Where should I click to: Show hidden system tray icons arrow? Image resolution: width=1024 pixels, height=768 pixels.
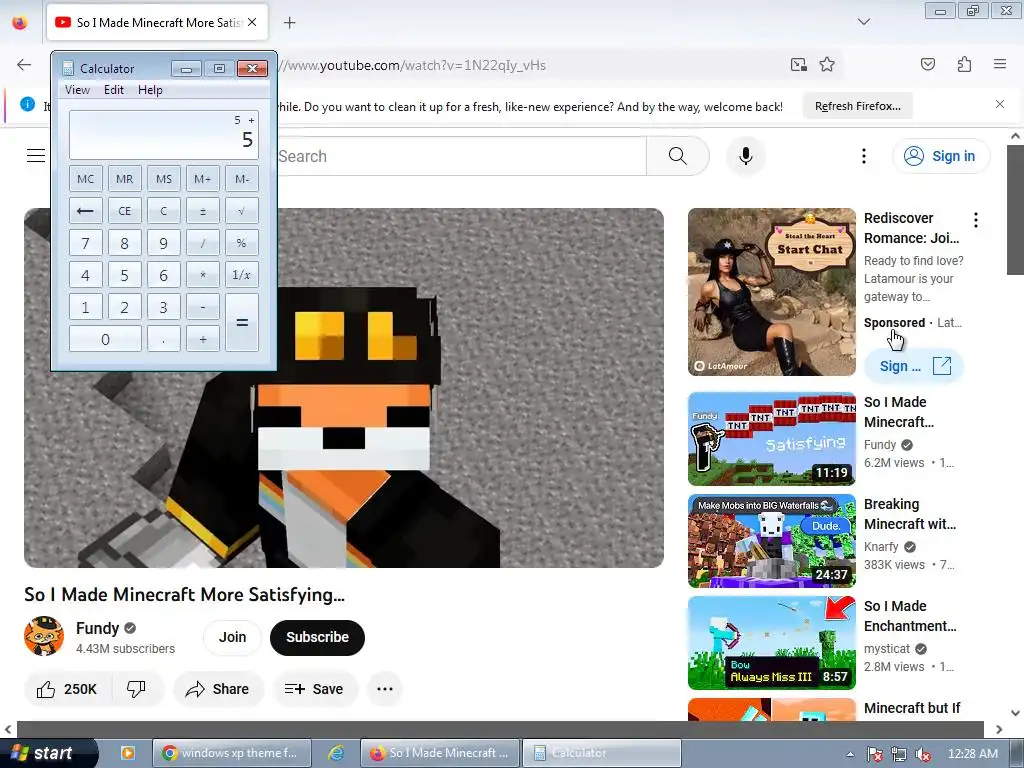[850, 754]
